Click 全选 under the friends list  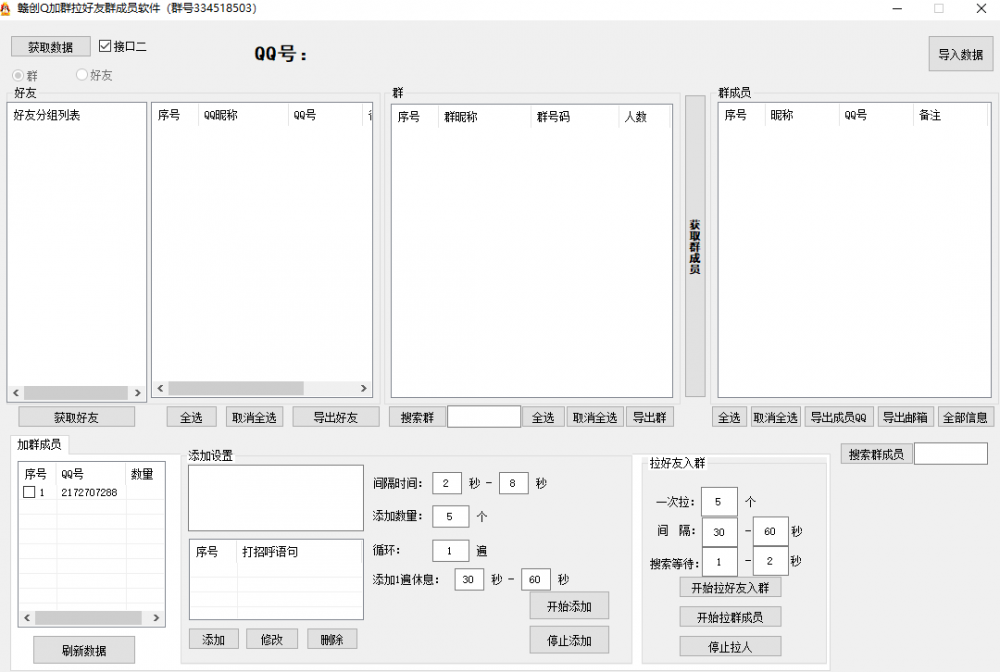click(x=191, y=417)
